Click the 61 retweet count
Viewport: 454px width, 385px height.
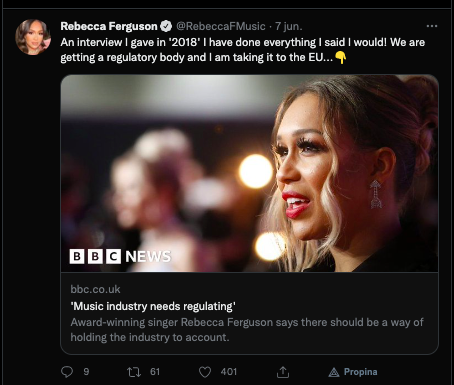[x=155, y=372]
